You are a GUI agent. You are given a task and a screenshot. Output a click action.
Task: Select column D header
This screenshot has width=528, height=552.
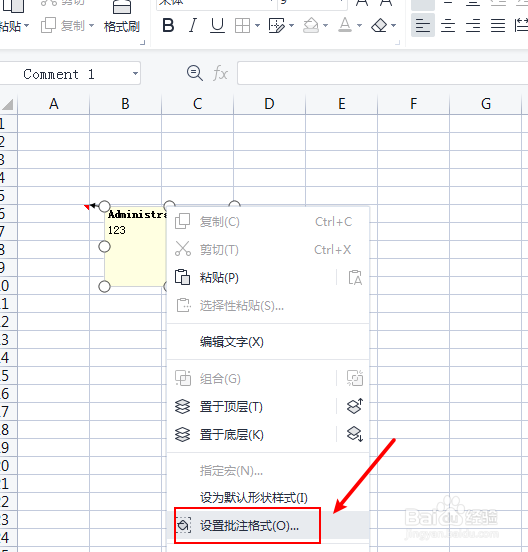tap(269, 104)
